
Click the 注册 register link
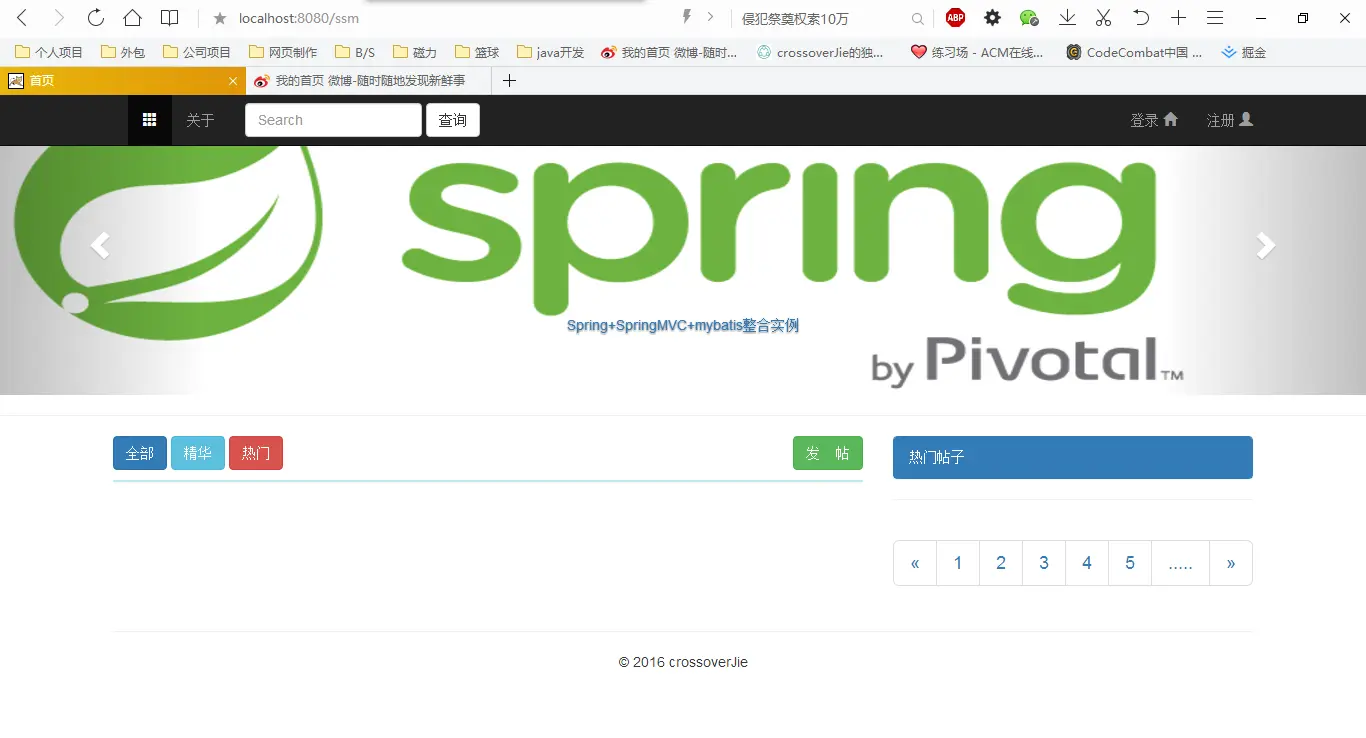pos(1230,120)
